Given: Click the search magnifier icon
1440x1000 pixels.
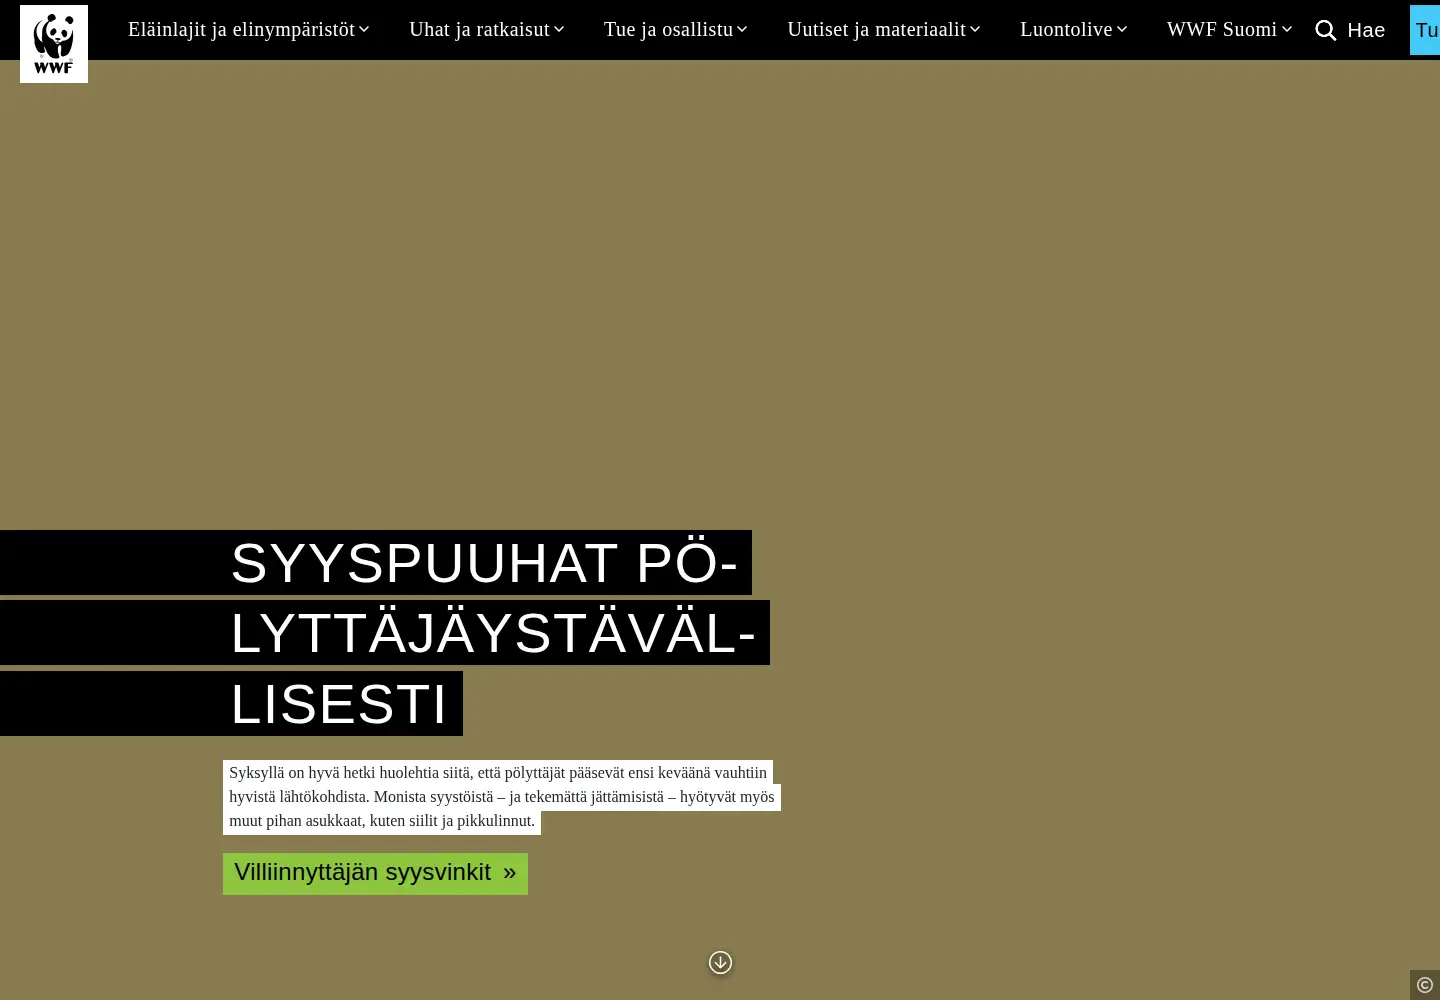Looking at the screenshot, I should [1326, 30].
